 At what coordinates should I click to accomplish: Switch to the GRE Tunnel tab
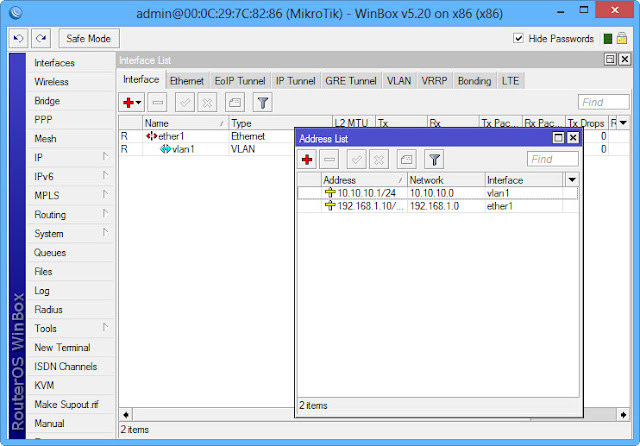point(351,81)
